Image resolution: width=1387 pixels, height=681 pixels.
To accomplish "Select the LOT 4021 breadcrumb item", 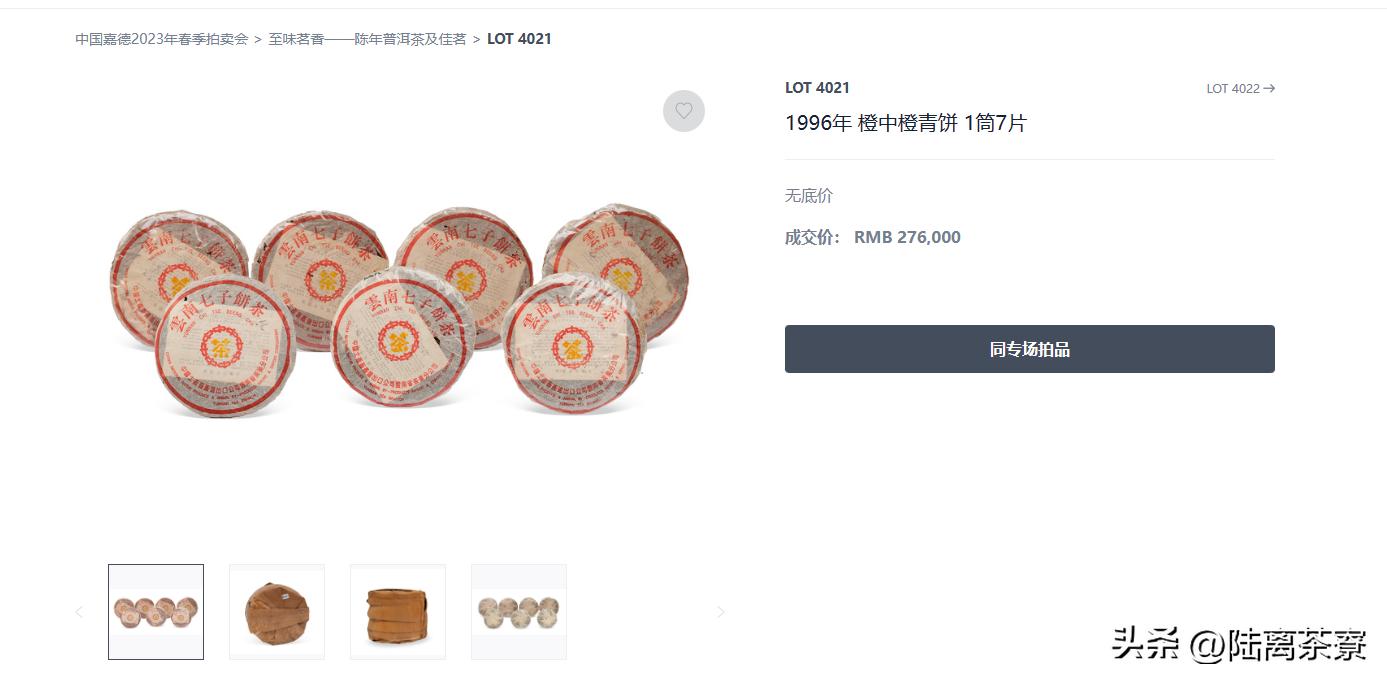I will coord(519,39).
